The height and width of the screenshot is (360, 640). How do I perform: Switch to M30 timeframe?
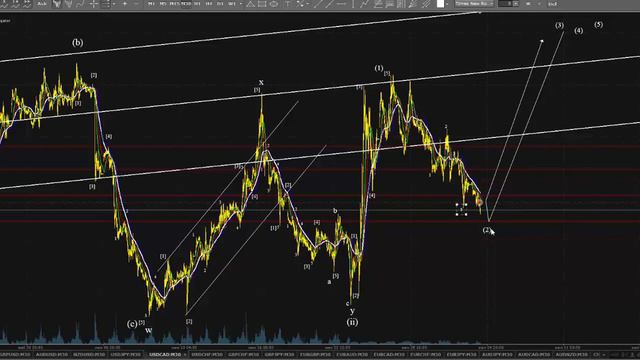(x=186, y=4)
